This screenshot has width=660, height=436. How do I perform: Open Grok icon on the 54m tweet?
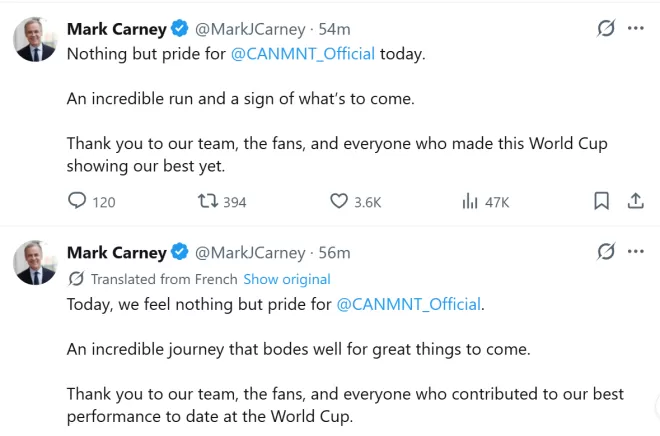point(606,29)
